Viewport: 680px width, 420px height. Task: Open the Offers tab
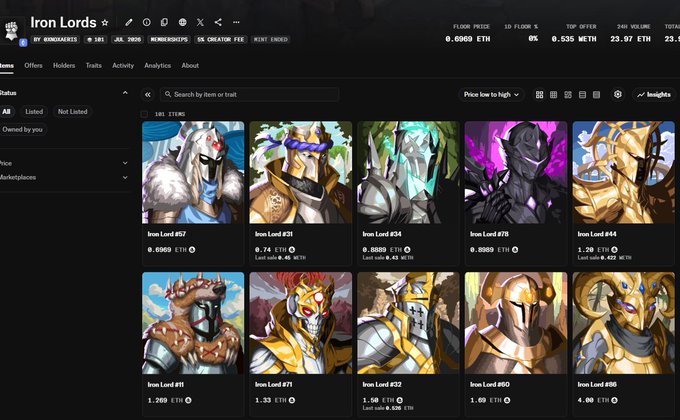click(33, 66)
